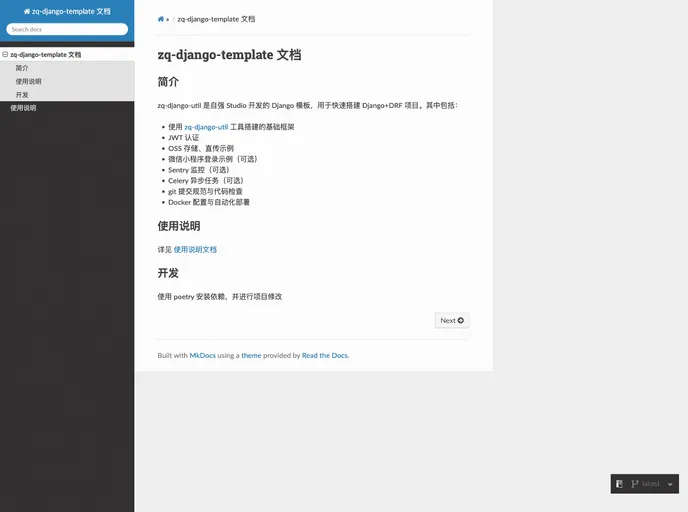Follow the 使用说明文档 link
This screenshot has height=512, width=688.
pyautogui.click(x=195, y=249)
